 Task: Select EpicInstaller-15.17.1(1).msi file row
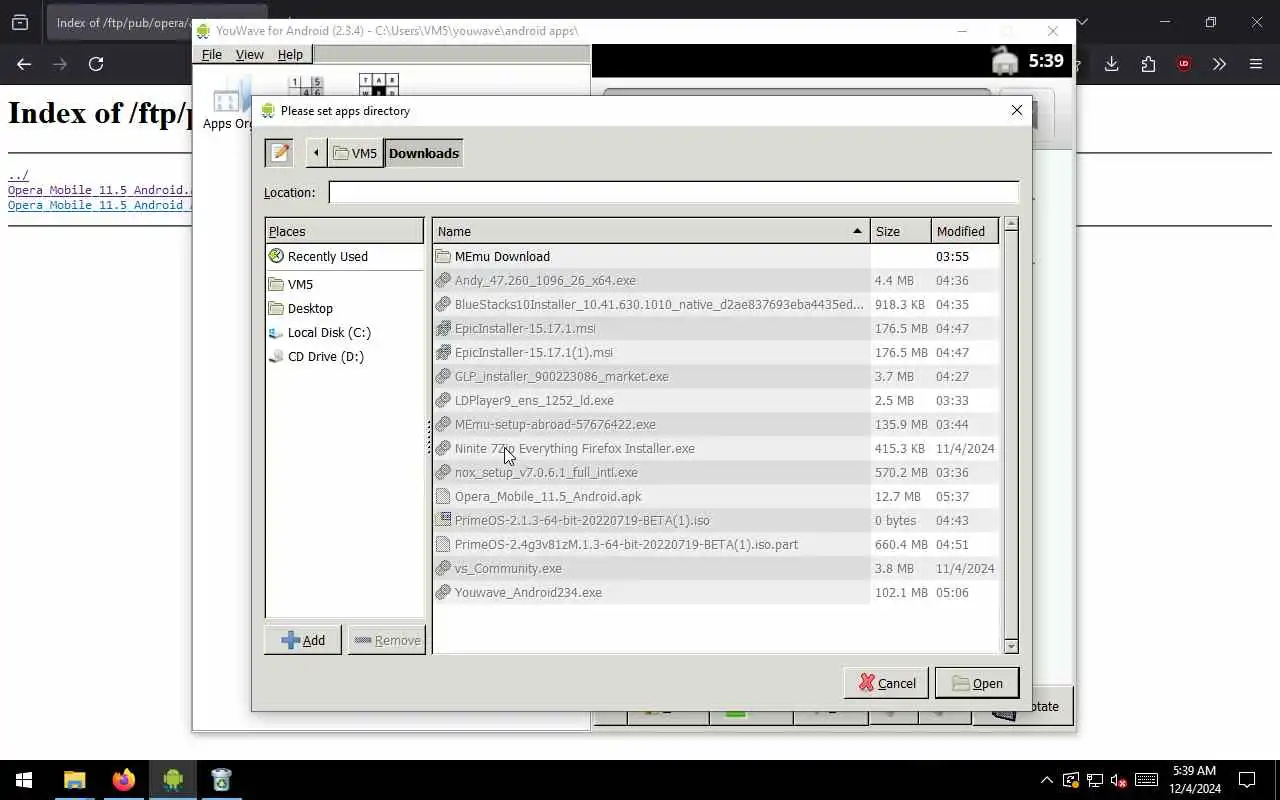pos(716,352)
